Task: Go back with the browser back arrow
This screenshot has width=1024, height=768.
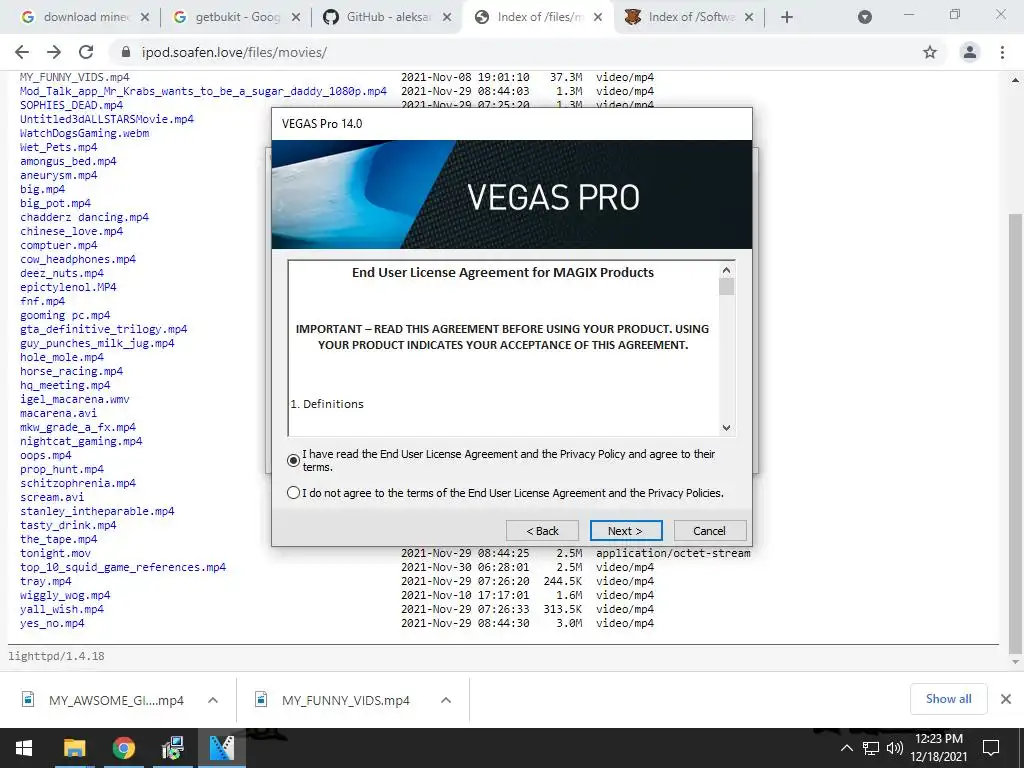Action: click(x=22, y=52)
